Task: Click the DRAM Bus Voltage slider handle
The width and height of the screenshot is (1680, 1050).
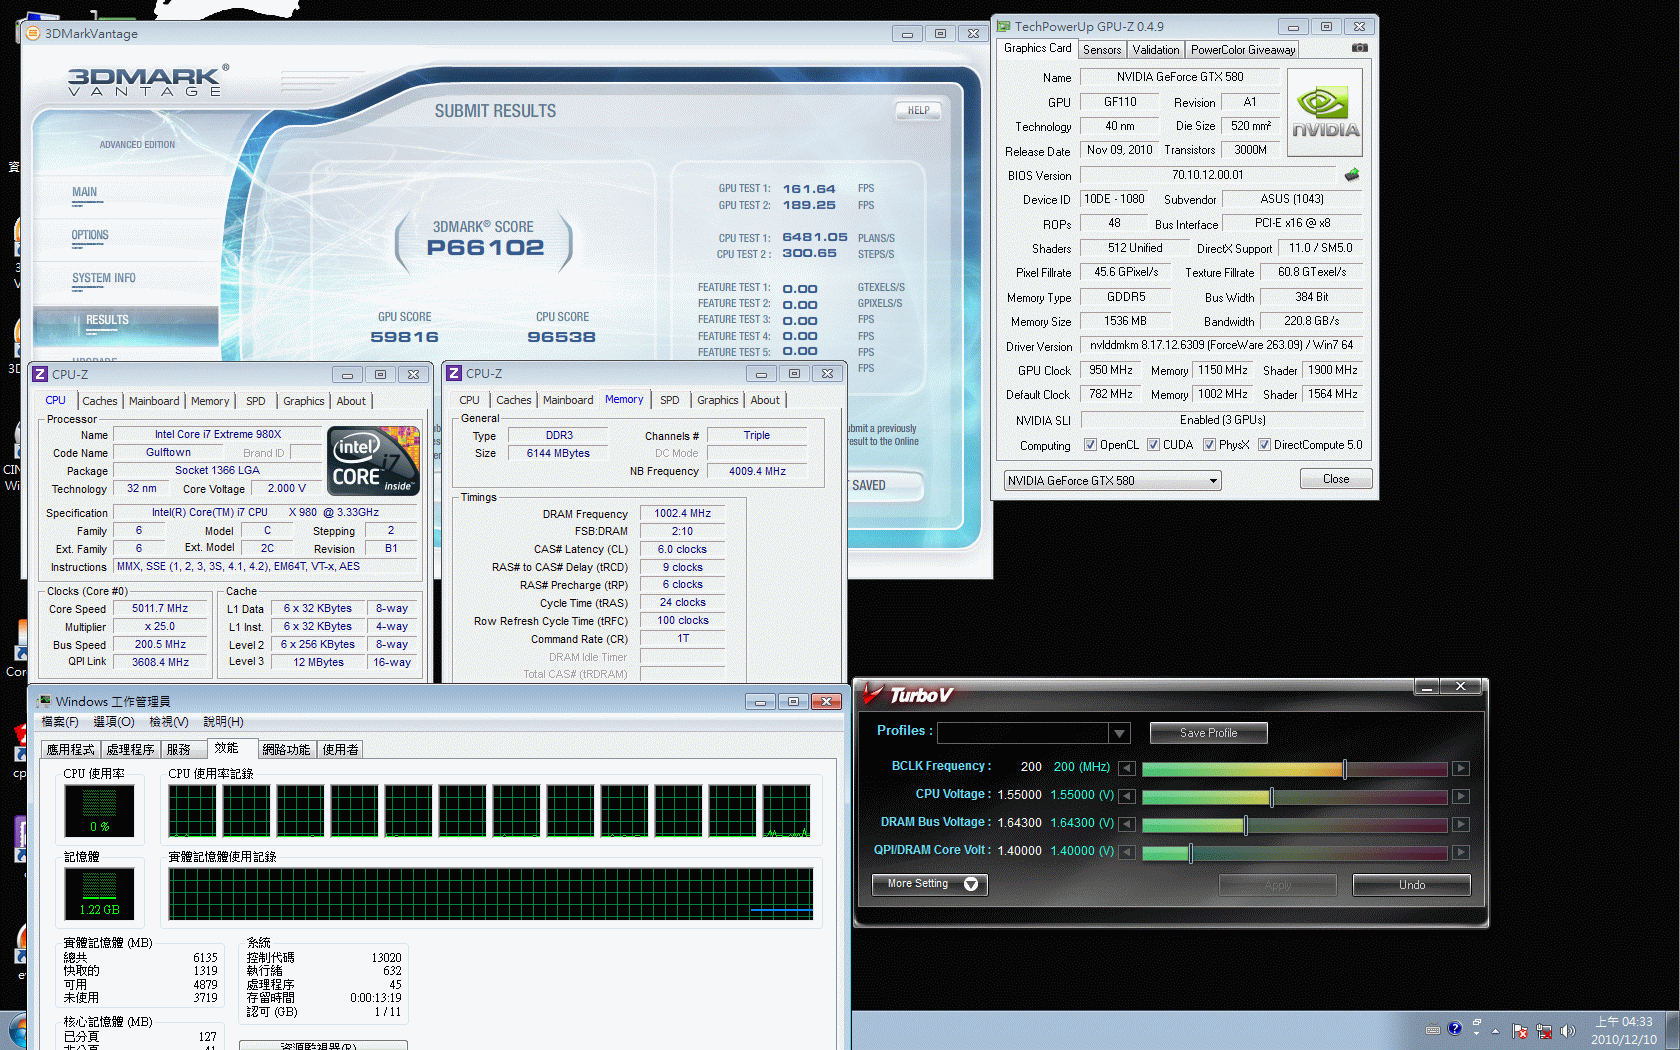Action: pos(1245,825)
